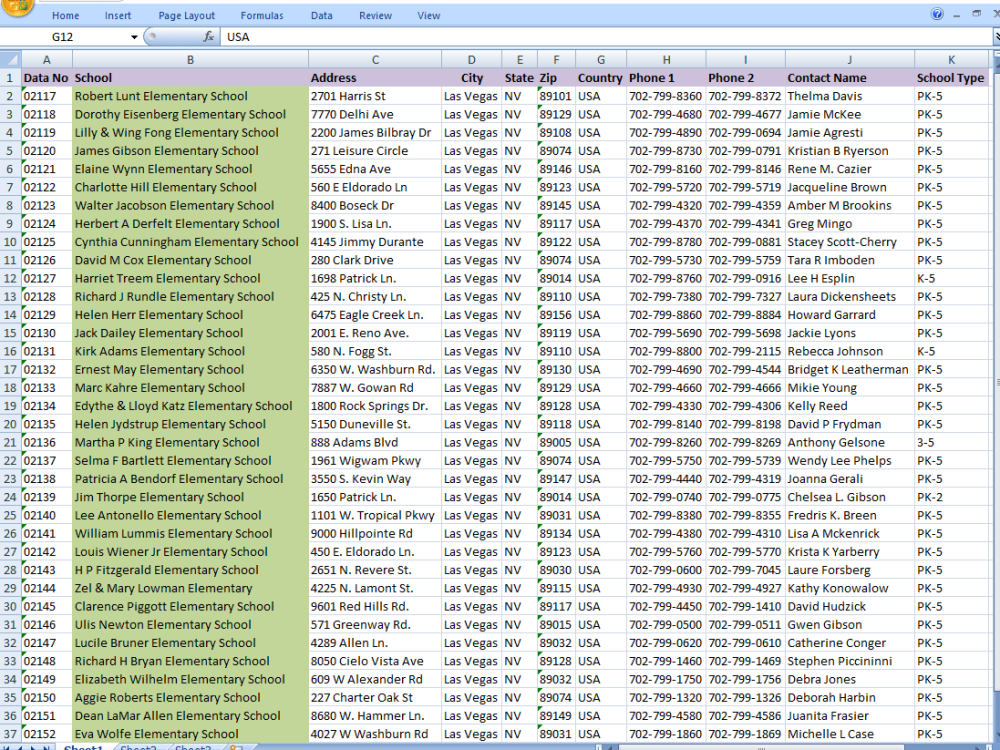Select the Phone 1 header cell
Viewport: 1000px width, 750px height.
[x=666, y=78]
